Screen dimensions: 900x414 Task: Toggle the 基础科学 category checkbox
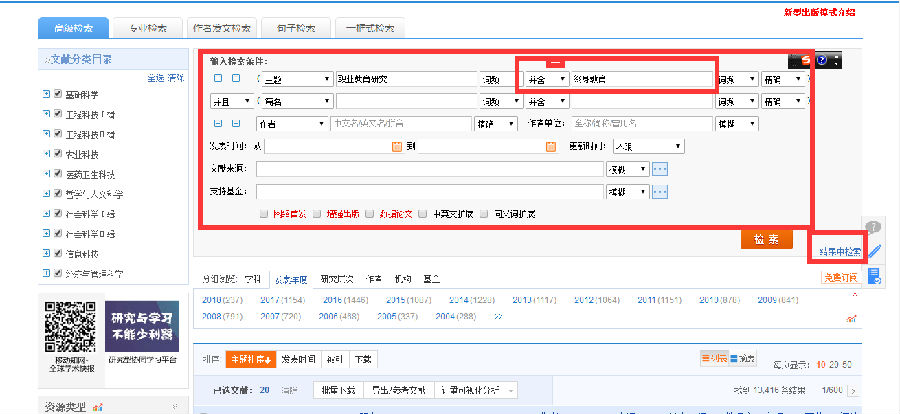[58, 94]
